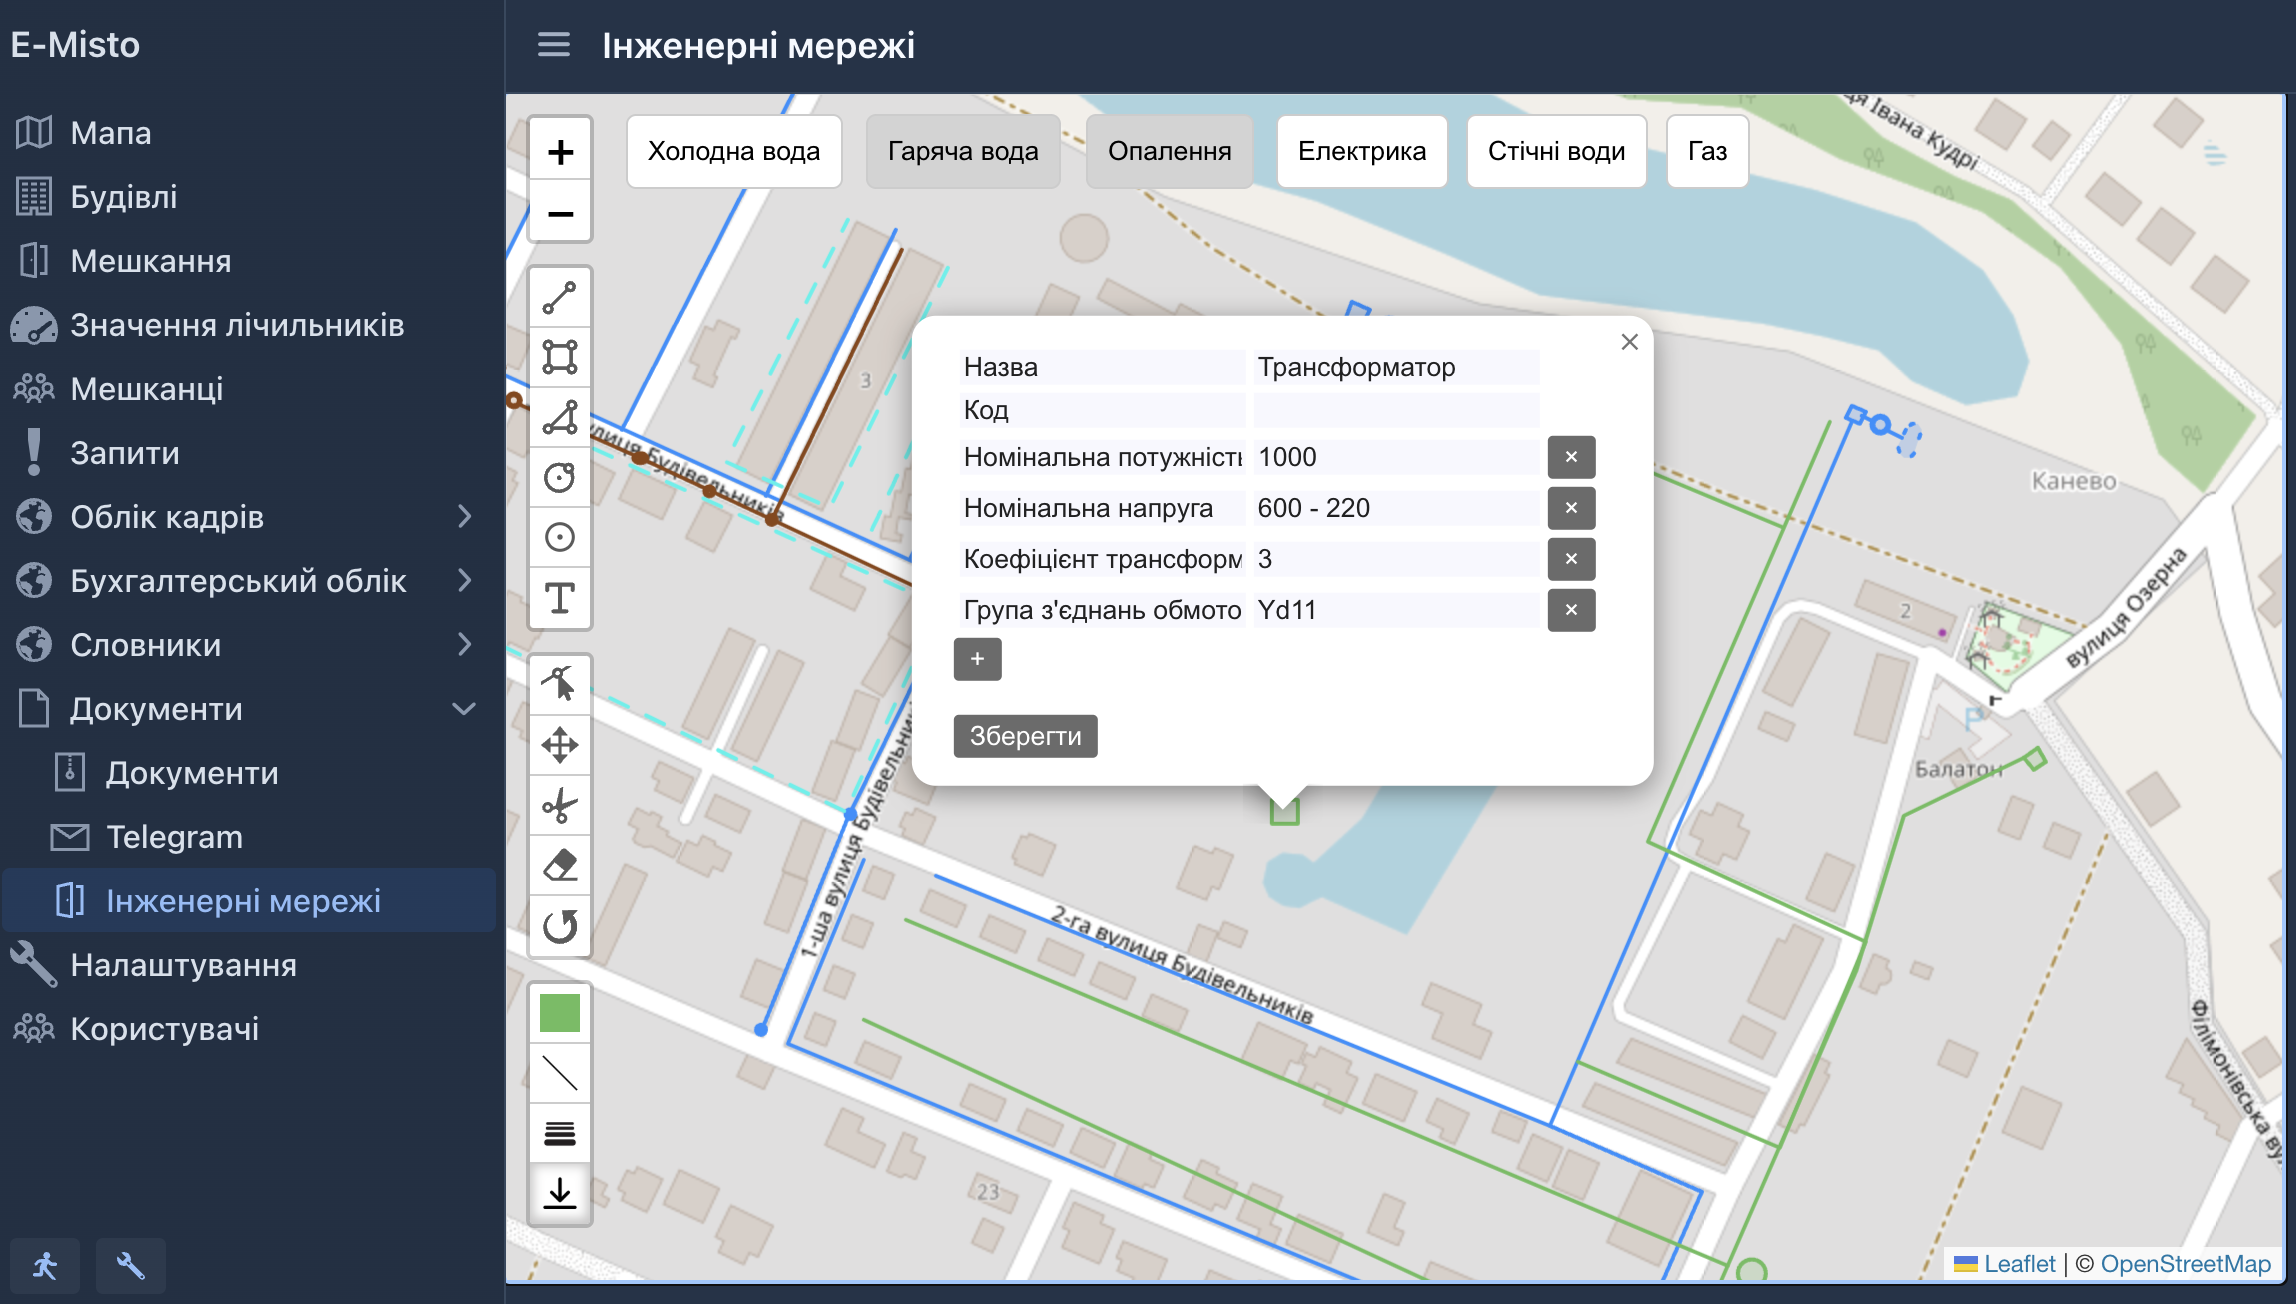Click the move/drag arrows tool
The width and height of the screenshot is (2296, 1304).
pyautogui.click(x=559, y=745)
